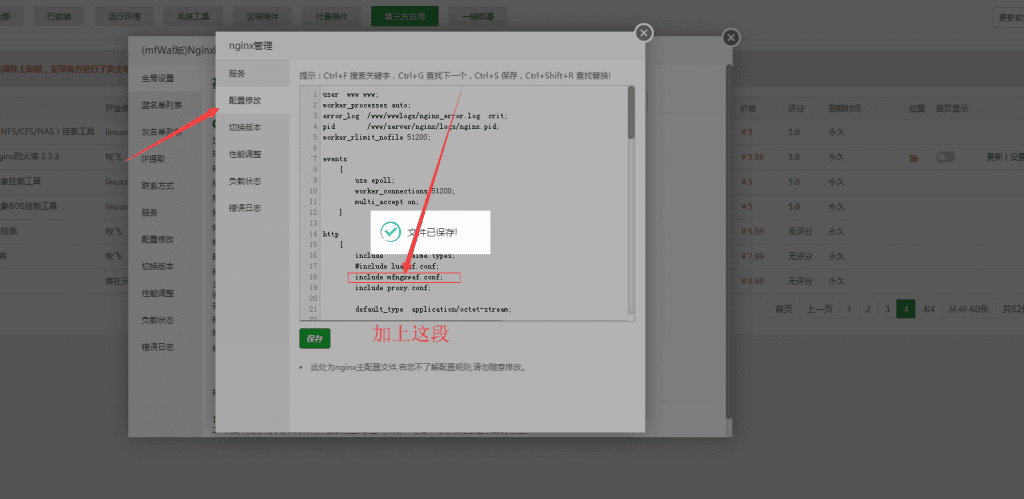This screenshot has height=499, width=1024.
Task: Toggle the 首页显示 switch
Action: click(945, 157)
